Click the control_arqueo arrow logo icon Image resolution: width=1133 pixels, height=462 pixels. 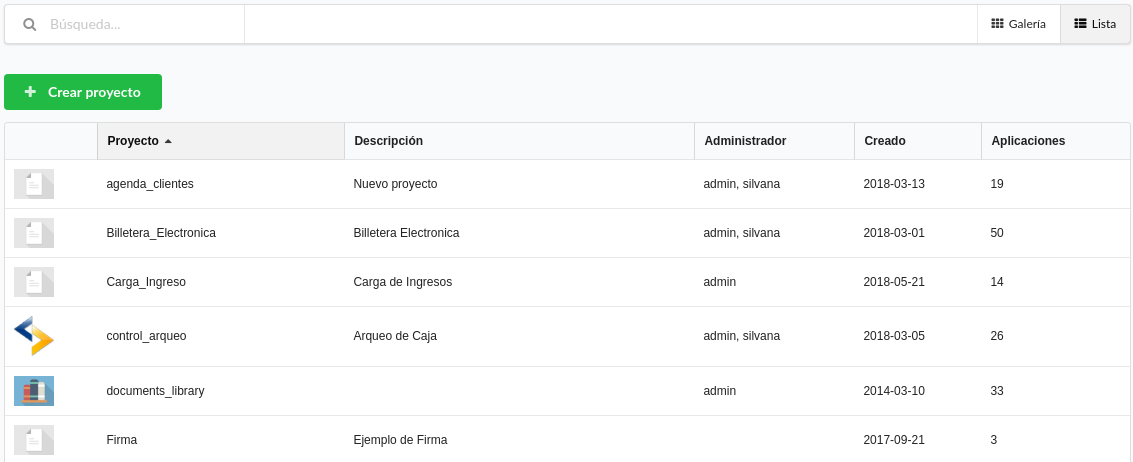(x=34, y=336)
